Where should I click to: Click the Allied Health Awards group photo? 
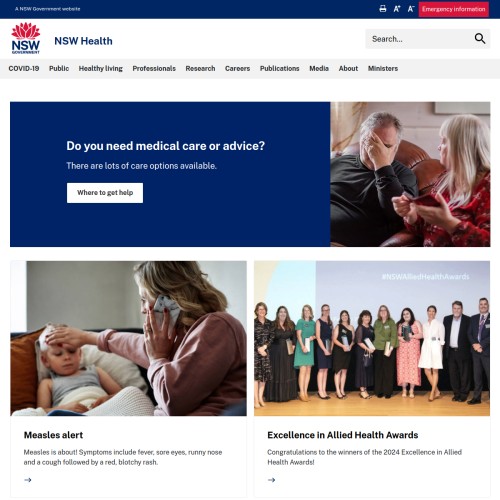[372, 338]
